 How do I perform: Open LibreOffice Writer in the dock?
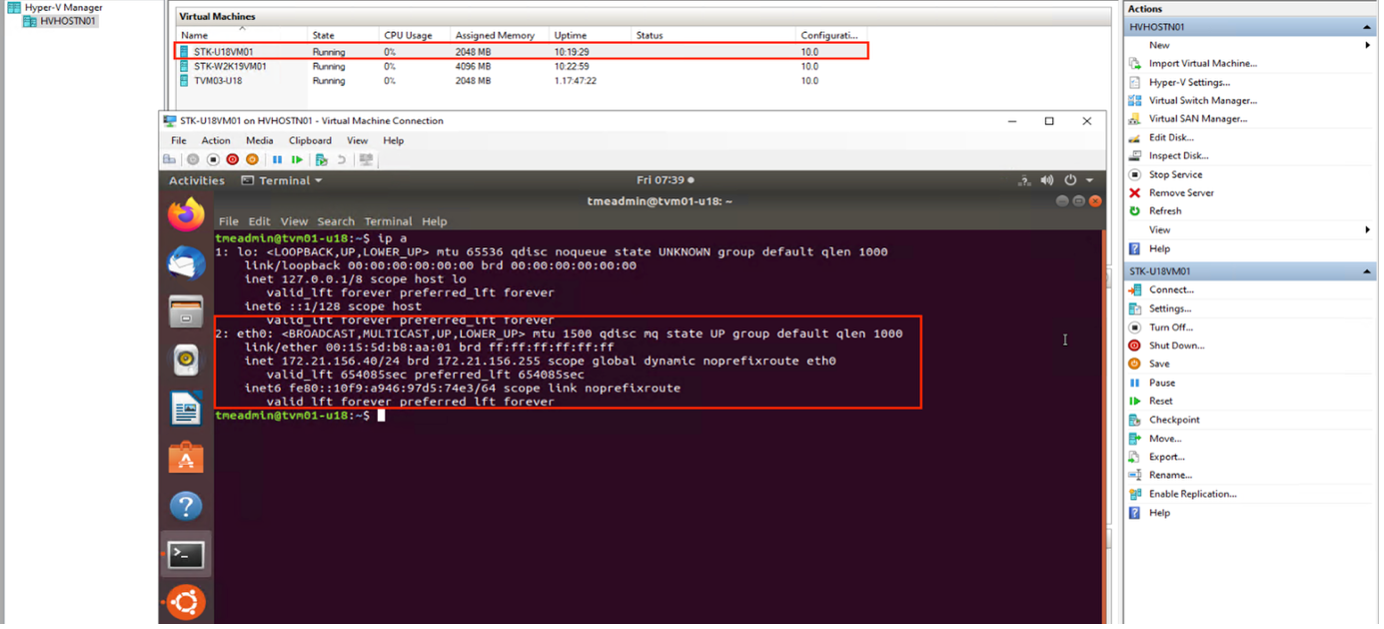[x=186, y=408]
